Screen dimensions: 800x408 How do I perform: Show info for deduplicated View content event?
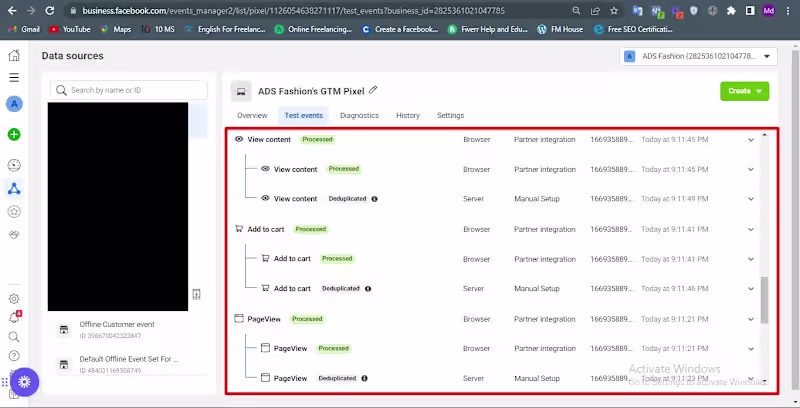pyautogui.click(x=374, y=199)
